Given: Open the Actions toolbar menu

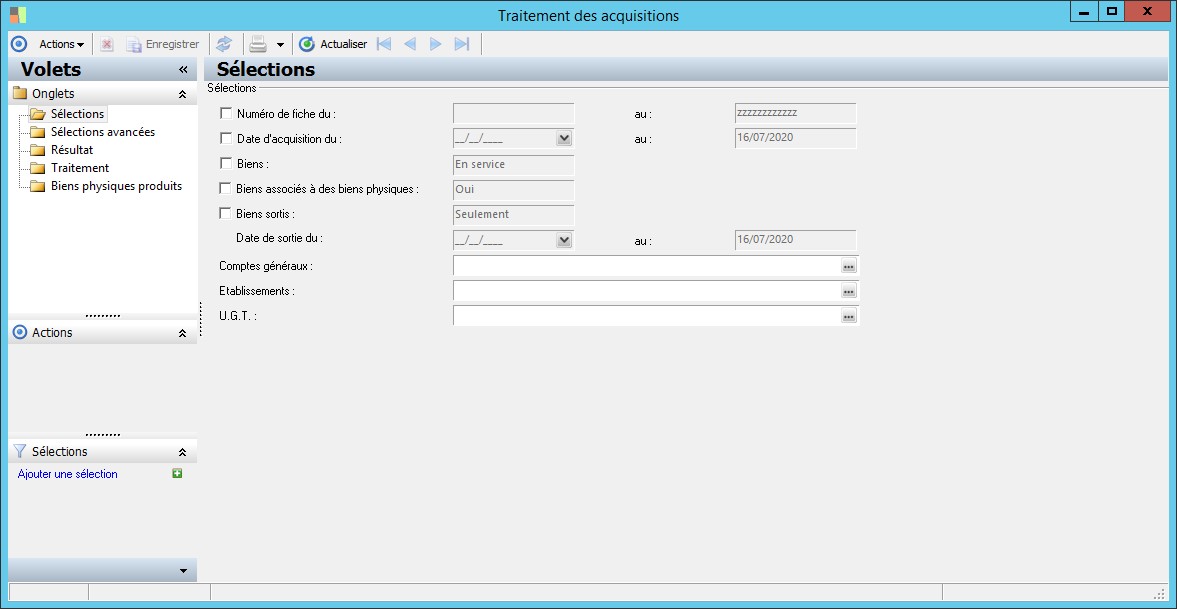Looking at the screenshot, I should [x=62, y=44].
